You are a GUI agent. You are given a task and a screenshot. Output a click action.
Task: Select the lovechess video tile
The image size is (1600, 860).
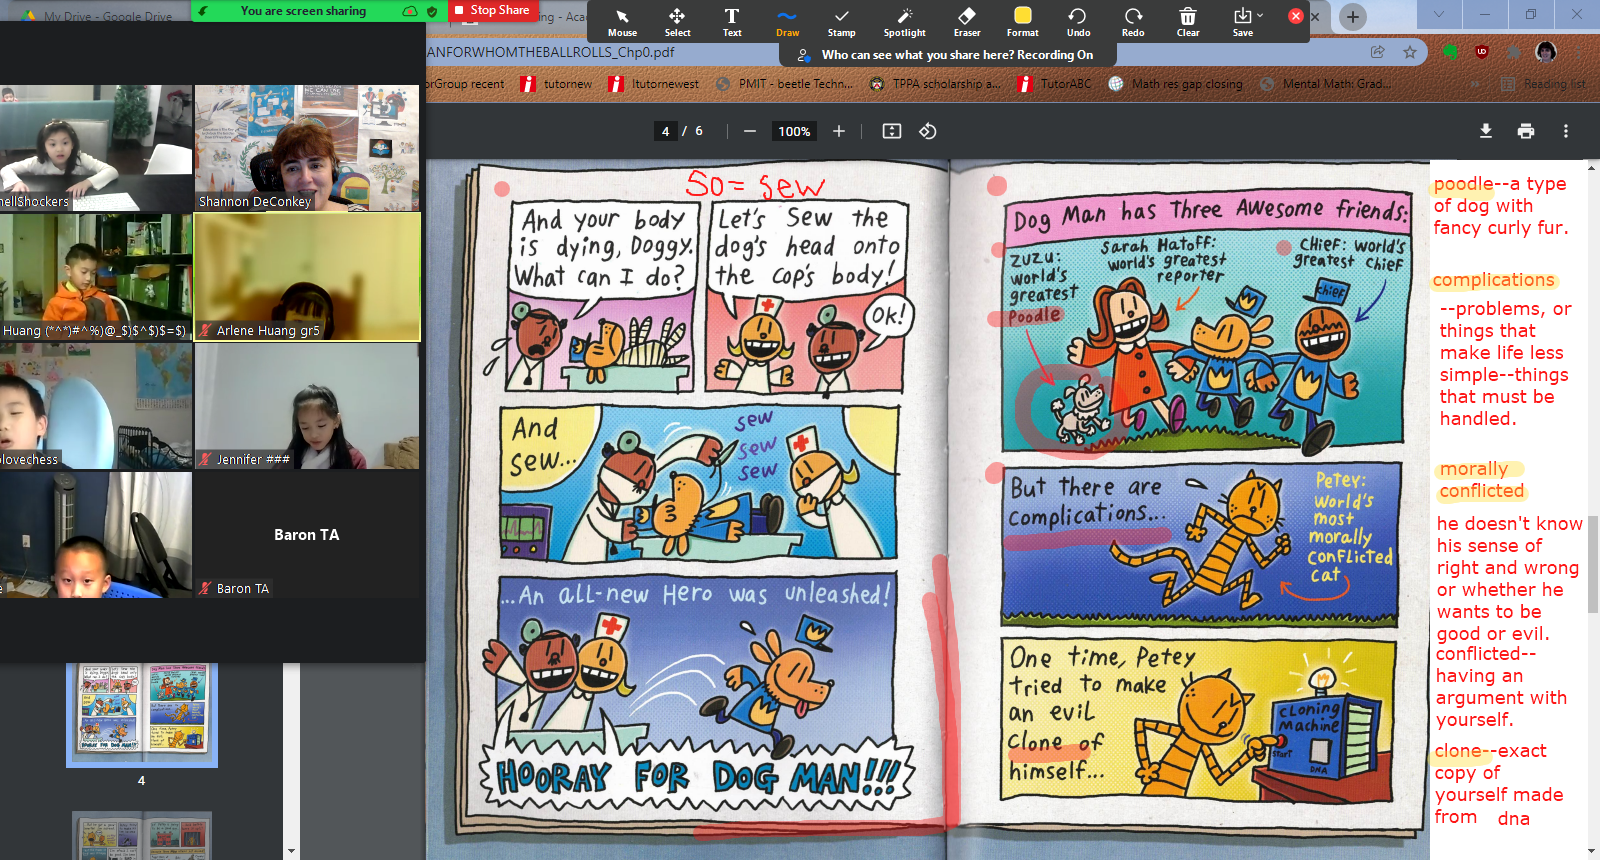(x=96, y=406)
